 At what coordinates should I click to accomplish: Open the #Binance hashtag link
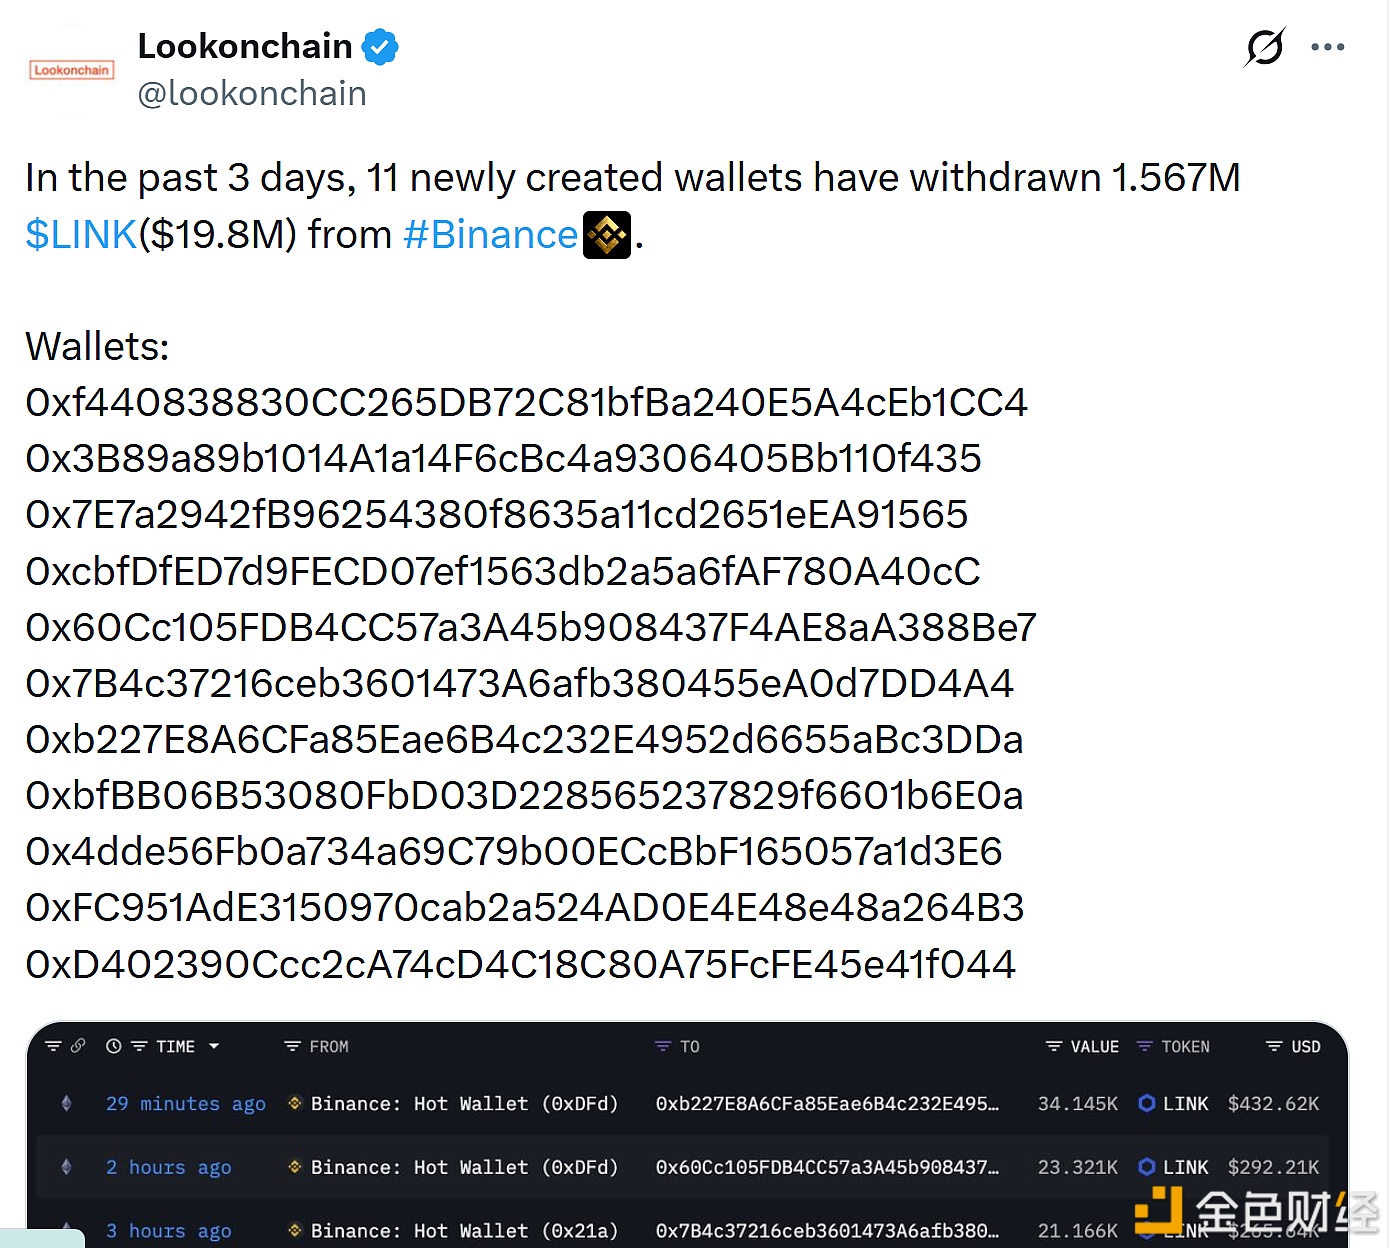tap(490, 235)
